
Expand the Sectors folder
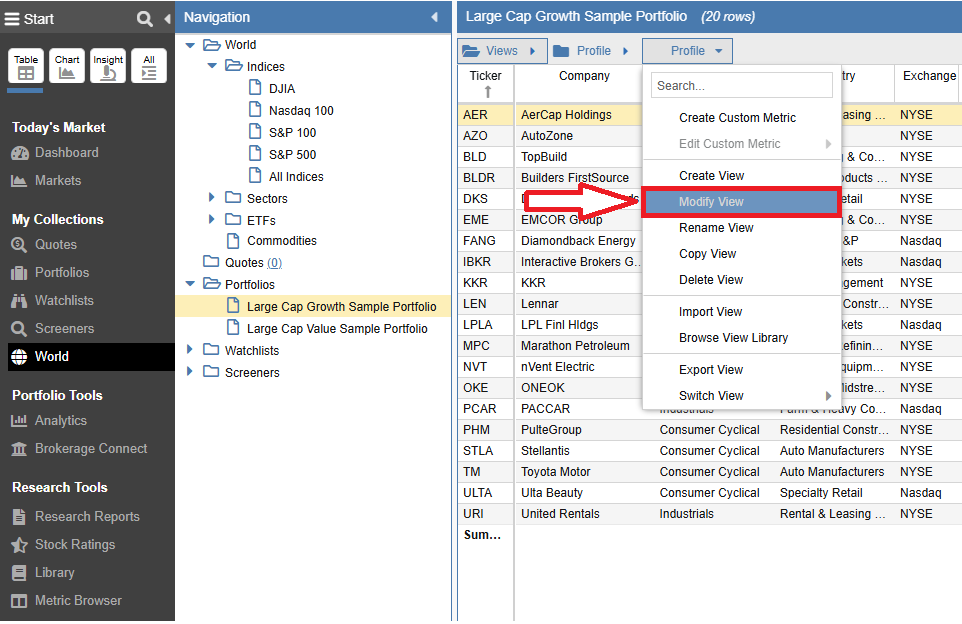[212, 197]
